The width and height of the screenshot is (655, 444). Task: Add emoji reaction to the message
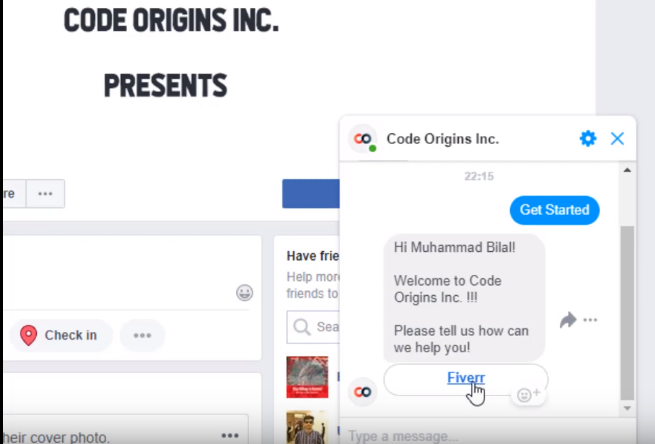coord(528,394)
